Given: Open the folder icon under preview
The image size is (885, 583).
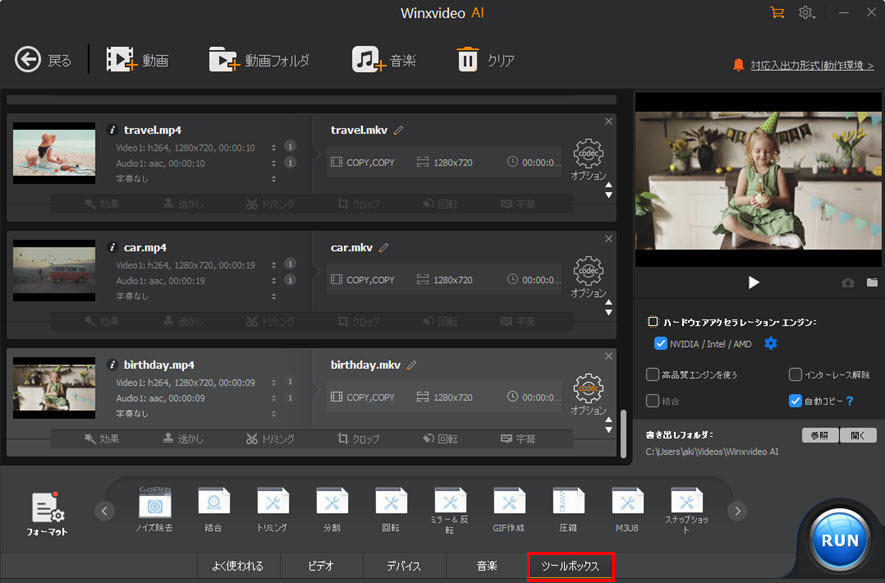Looking at the screenshot, I should click(x=872, y=282).
